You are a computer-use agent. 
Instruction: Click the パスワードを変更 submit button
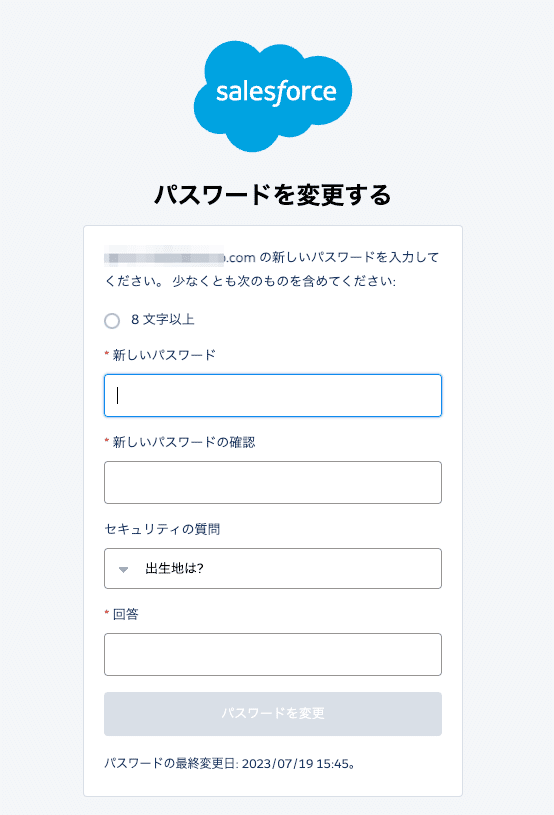pyautogui.click(x=273, y=714)
